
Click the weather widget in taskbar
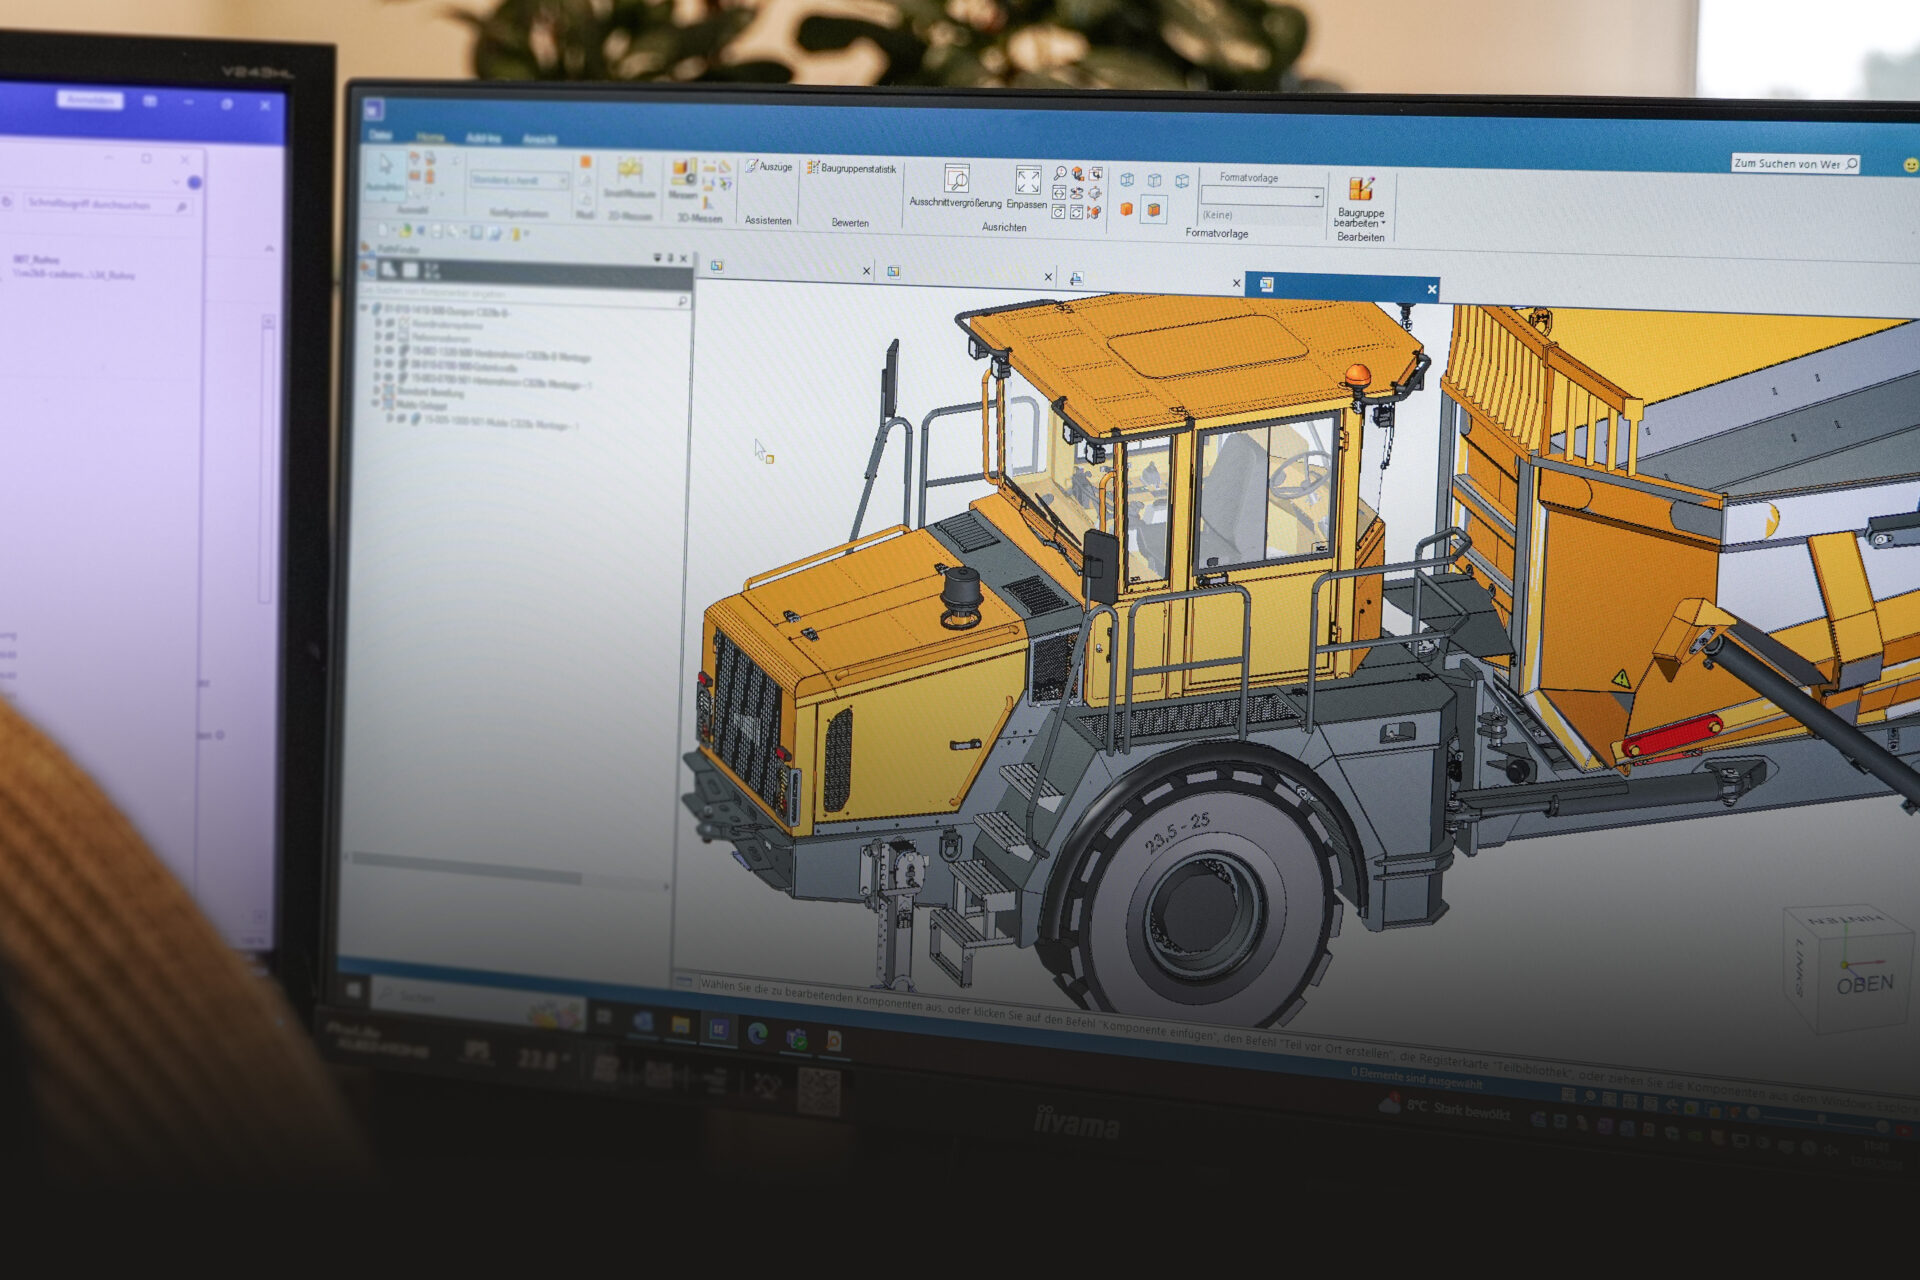pyautogui.click(x=1445, y=1107)
